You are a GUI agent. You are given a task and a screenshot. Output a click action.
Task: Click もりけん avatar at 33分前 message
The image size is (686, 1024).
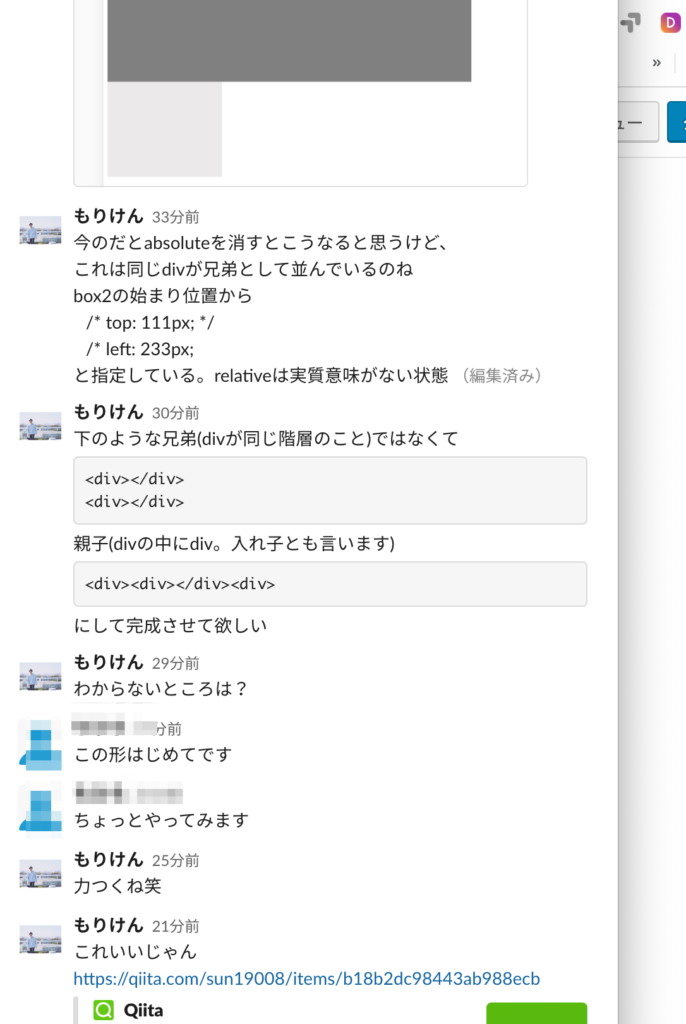pos(41,231)
